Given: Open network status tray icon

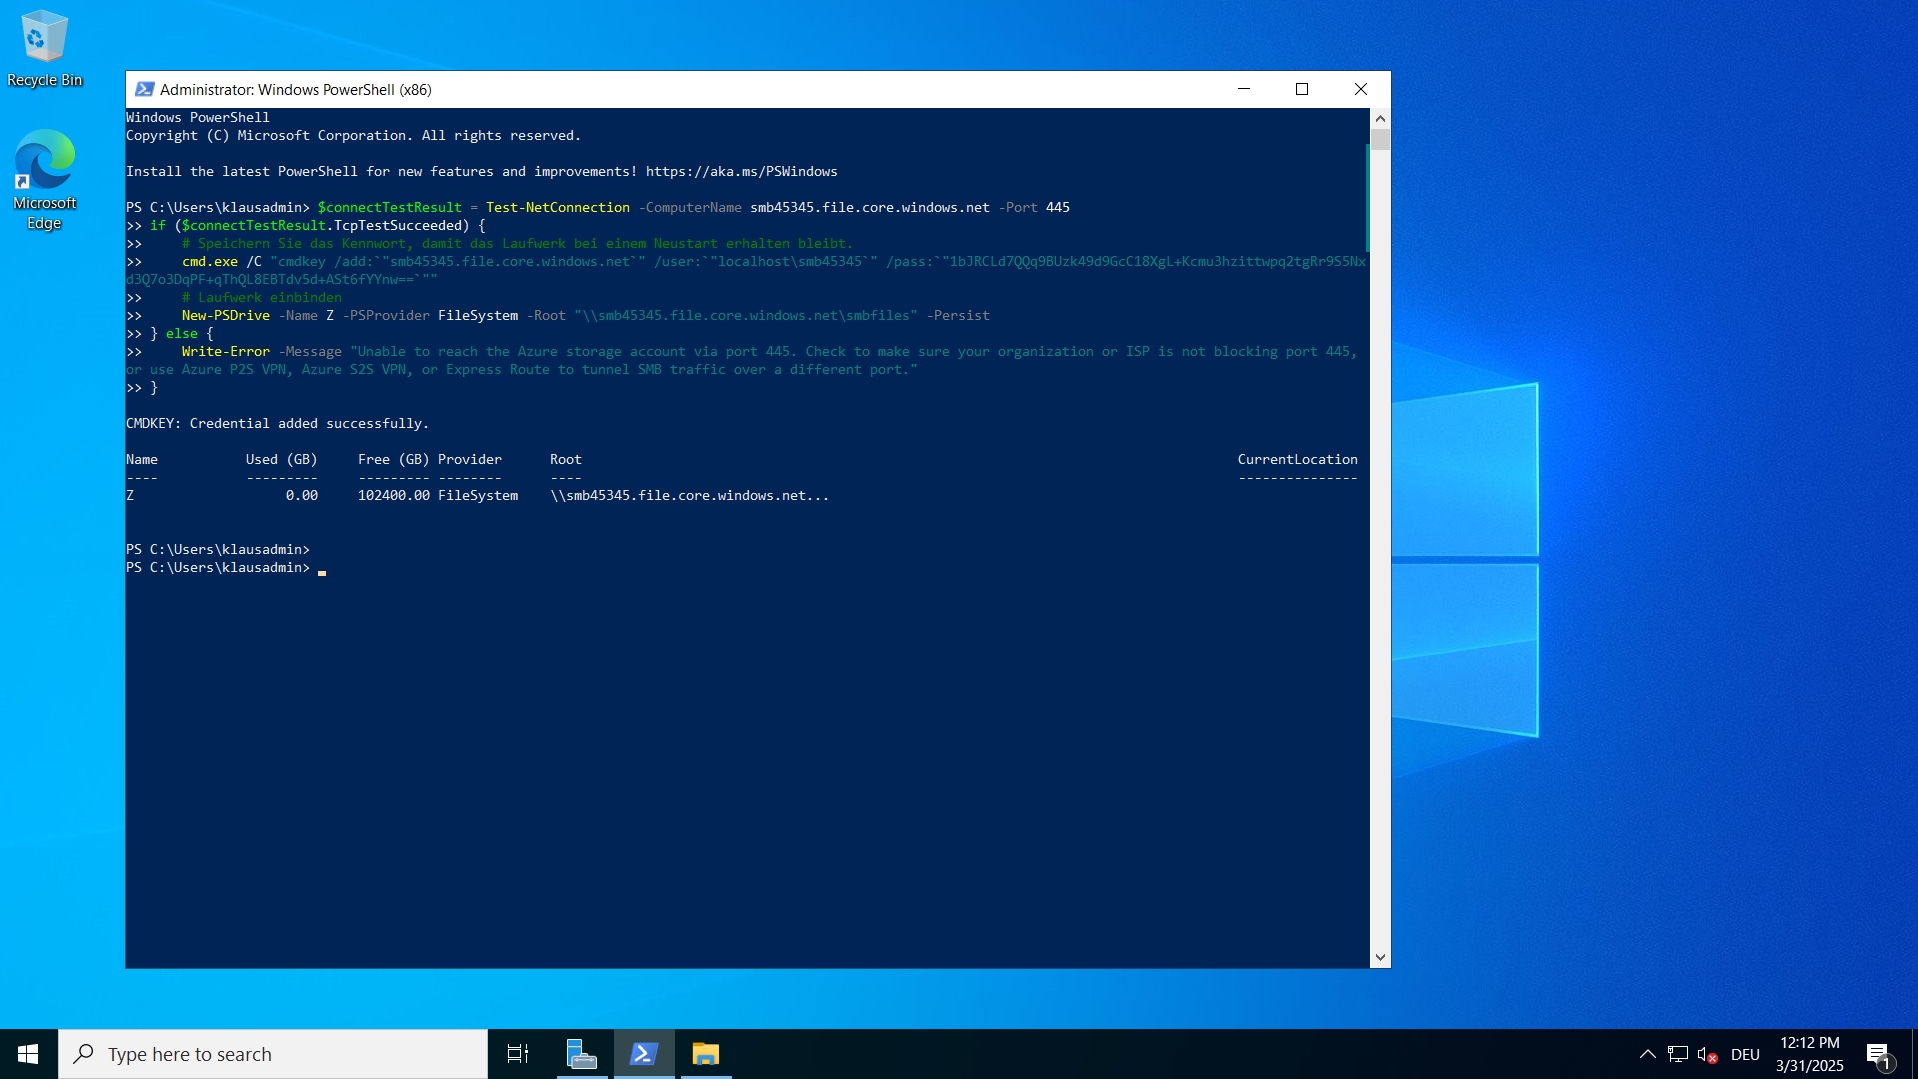Looking at the screenshot, I should point(1678,1054).
